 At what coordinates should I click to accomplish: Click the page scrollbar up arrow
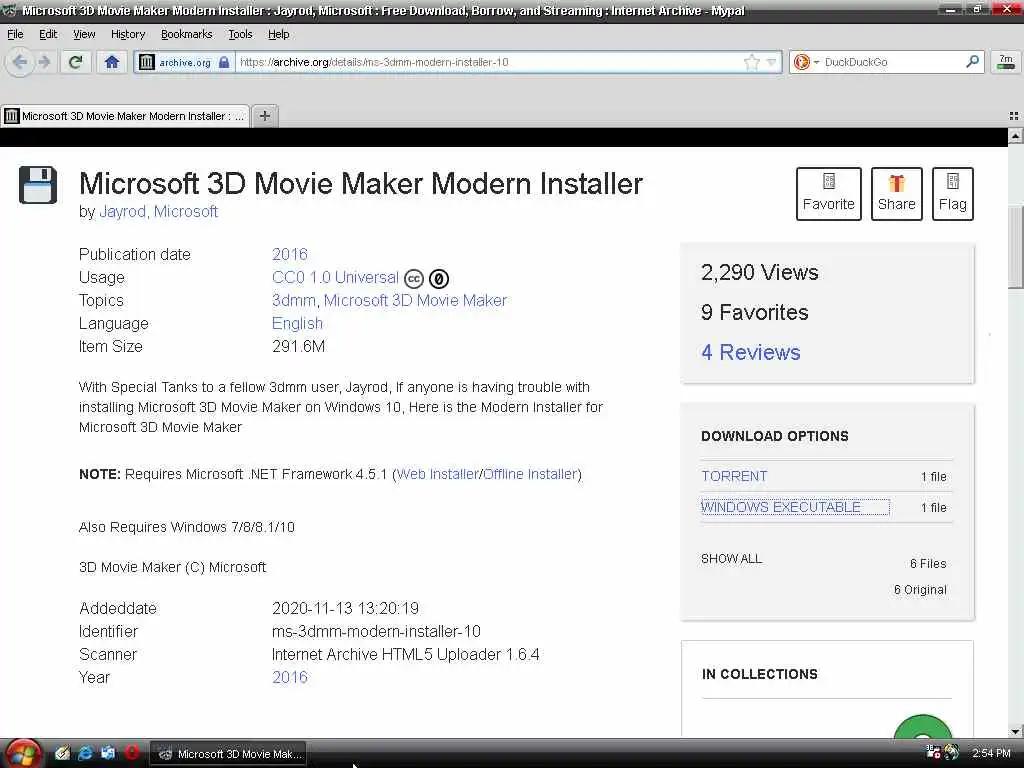tap(1015, 136)
